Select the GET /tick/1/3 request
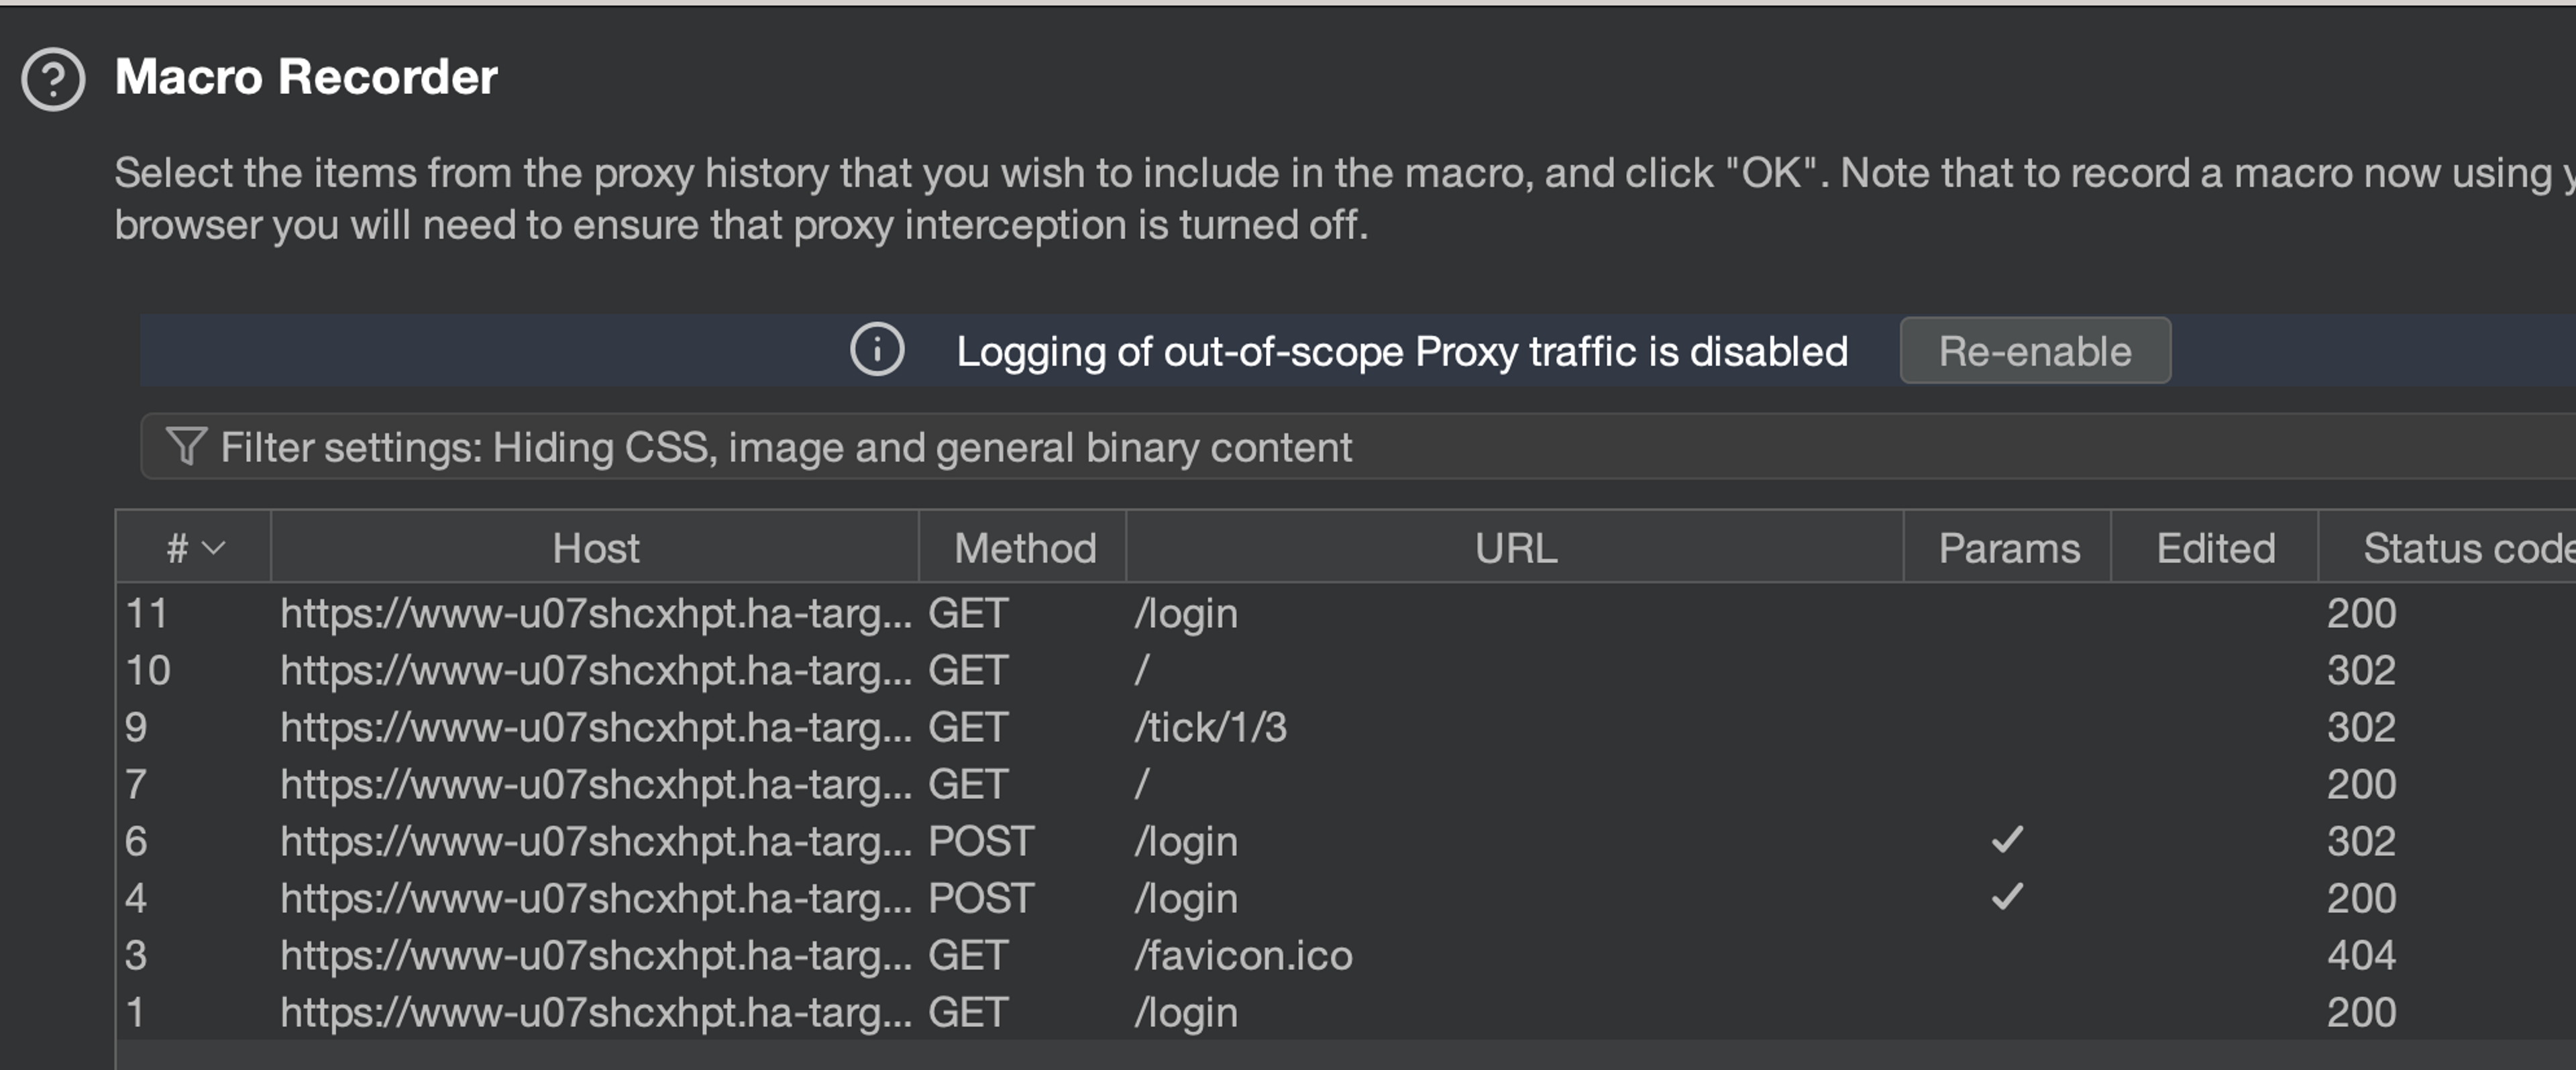 (x=1210, y=727)
